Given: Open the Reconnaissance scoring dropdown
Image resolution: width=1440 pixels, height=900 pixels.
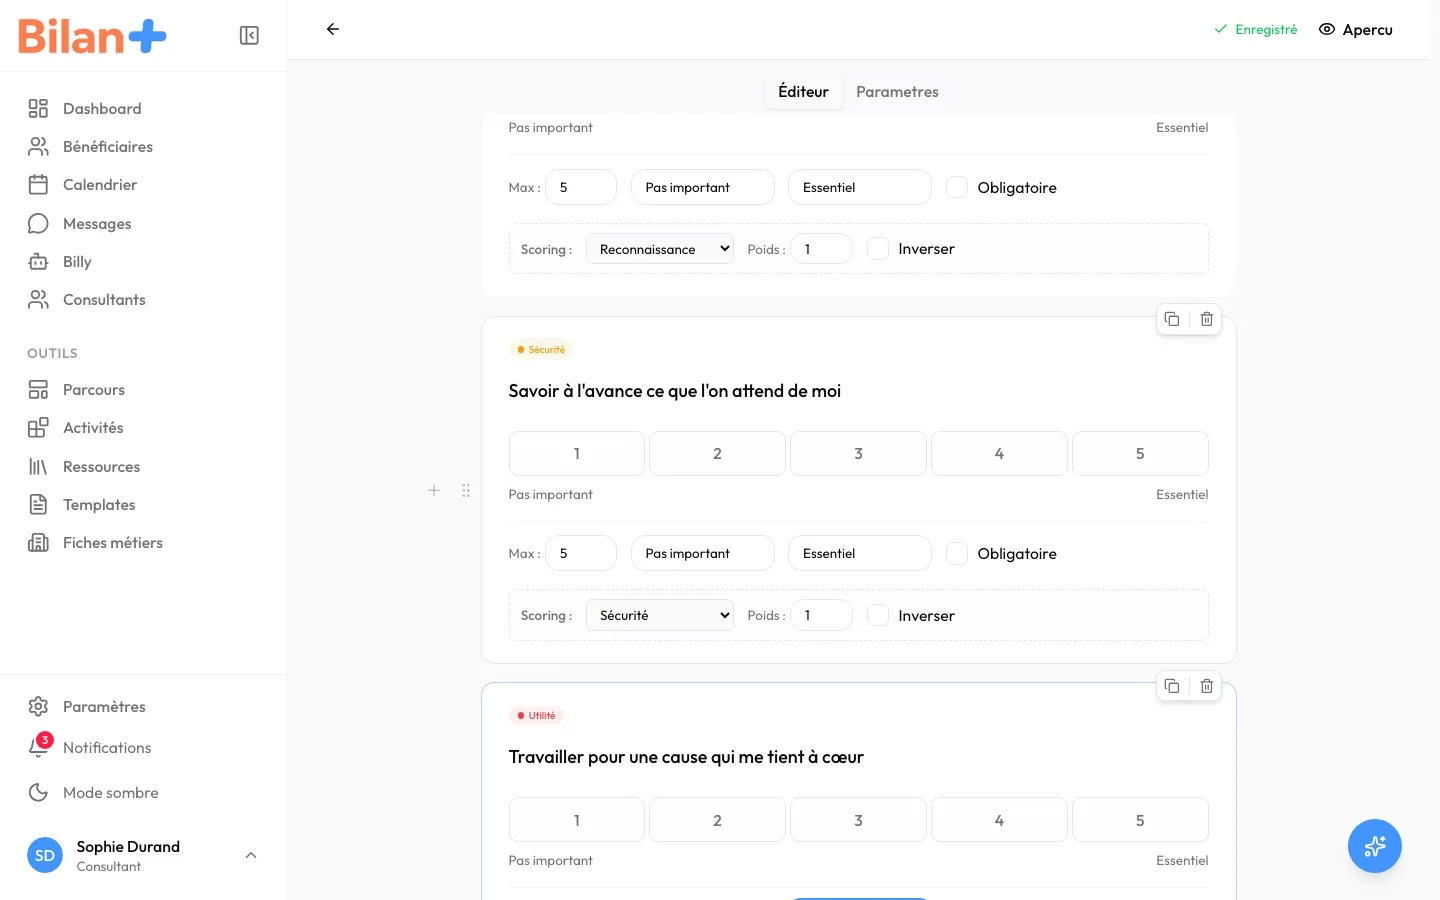Looking at the screenshot, I should [x=660, y=249].
